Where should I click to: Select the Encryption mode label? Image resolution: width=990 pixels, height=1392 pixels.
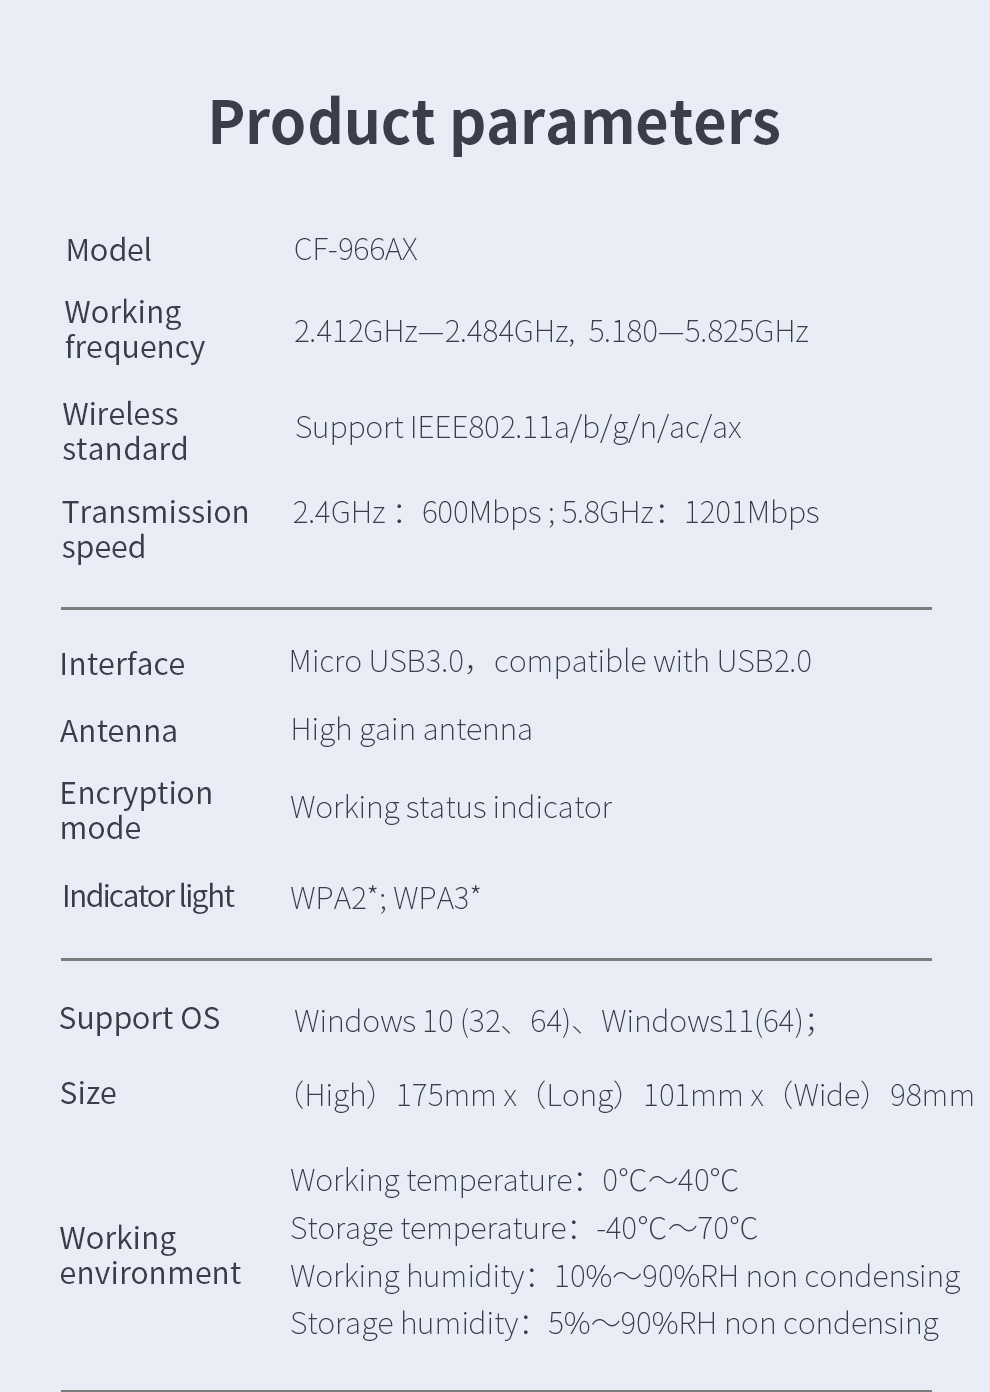136,811
